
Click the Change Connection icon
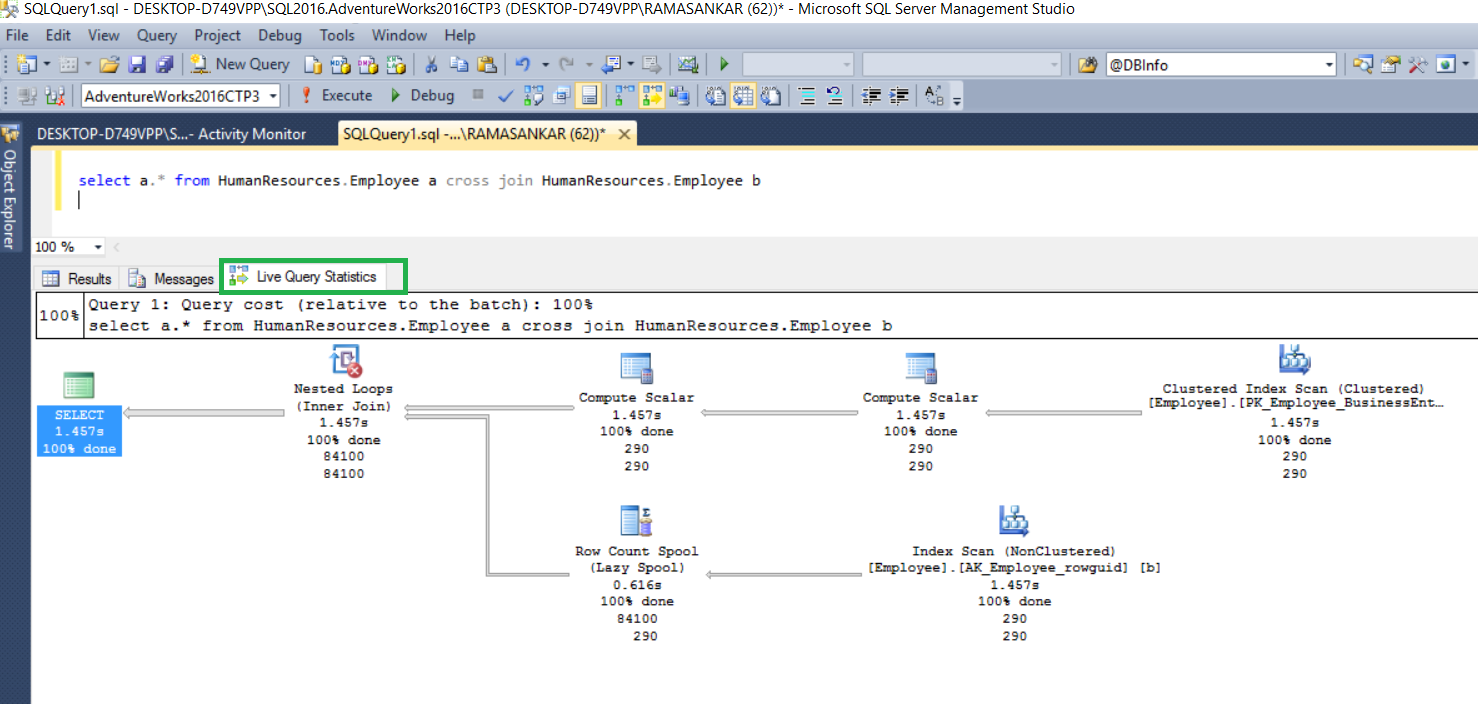[x=56, y=96]
